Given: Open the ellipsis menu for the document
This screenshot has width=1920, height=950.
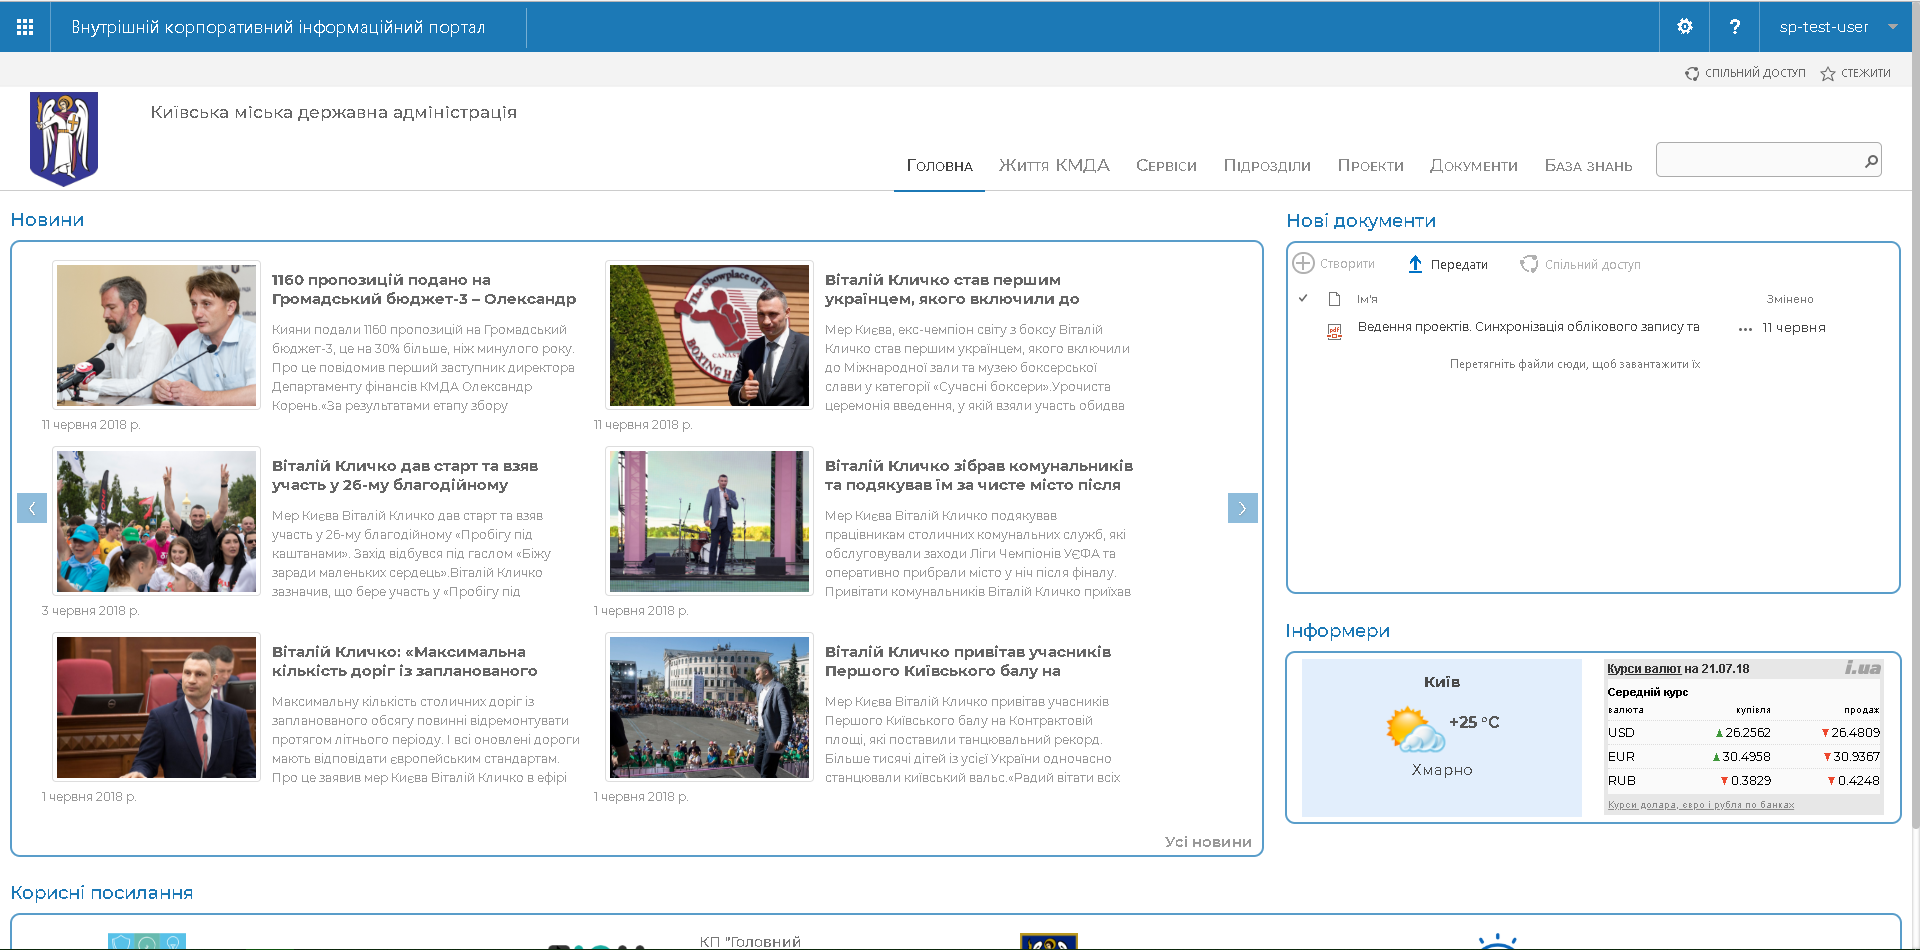Looking at the screenshot, I should coord(1745,329).
